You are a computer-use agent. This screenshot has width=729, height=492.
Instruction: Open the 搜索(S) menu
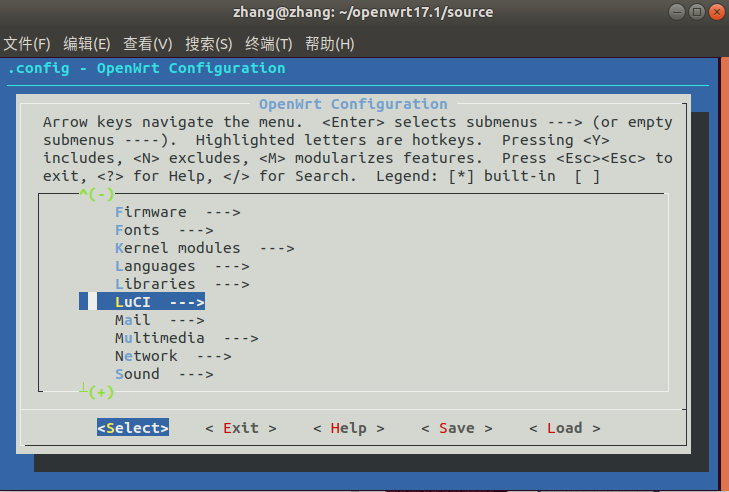[x=208, y=44]
